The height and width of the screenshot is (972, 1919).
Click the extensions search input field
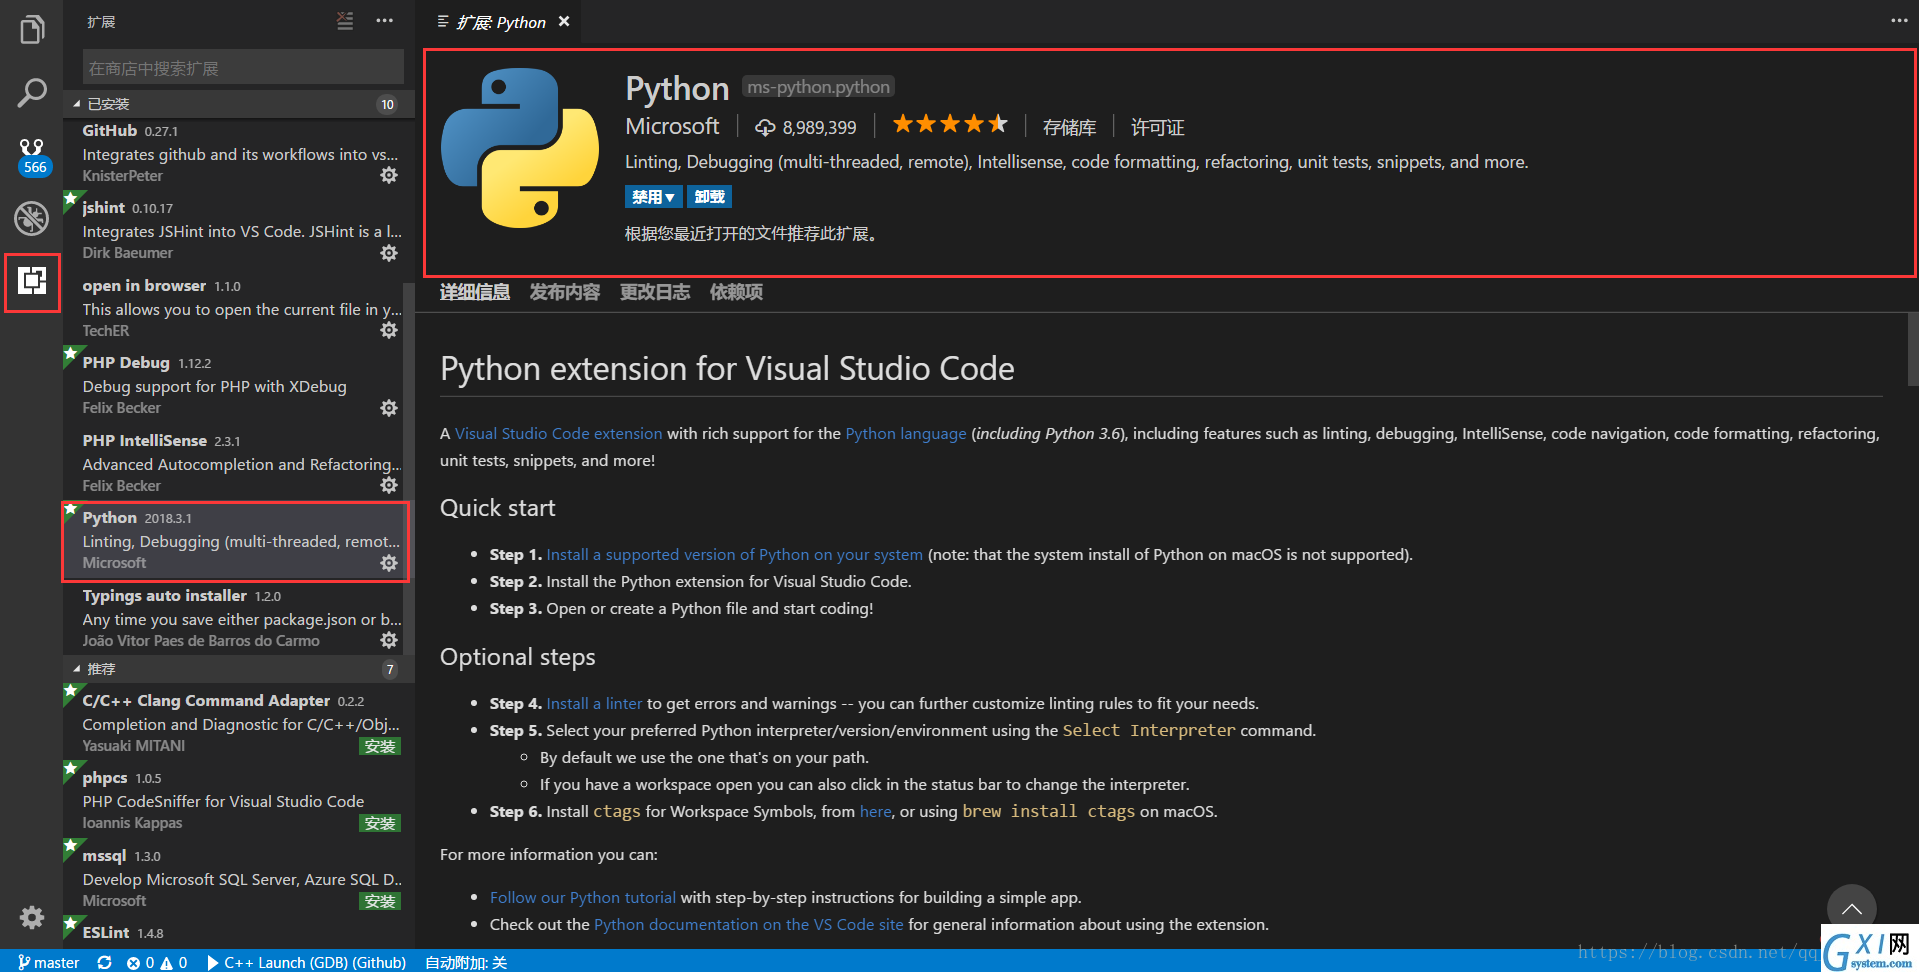(243, 68)
